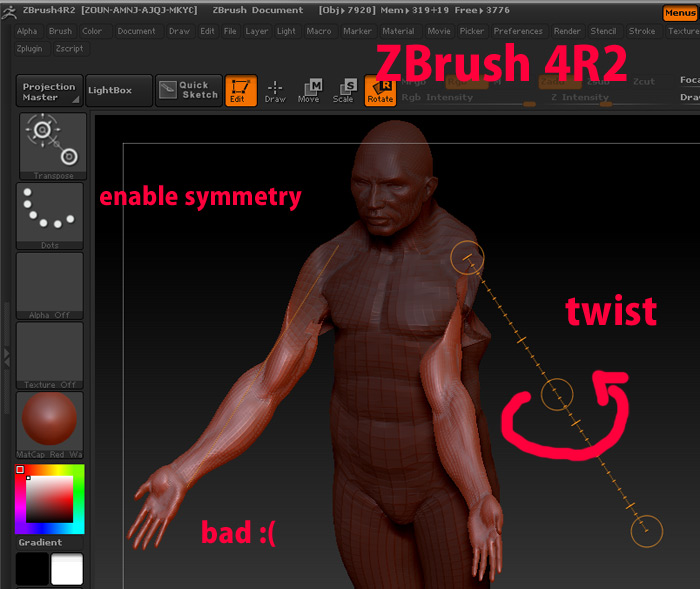Click the Draw Size slider label

pos(689,97)
